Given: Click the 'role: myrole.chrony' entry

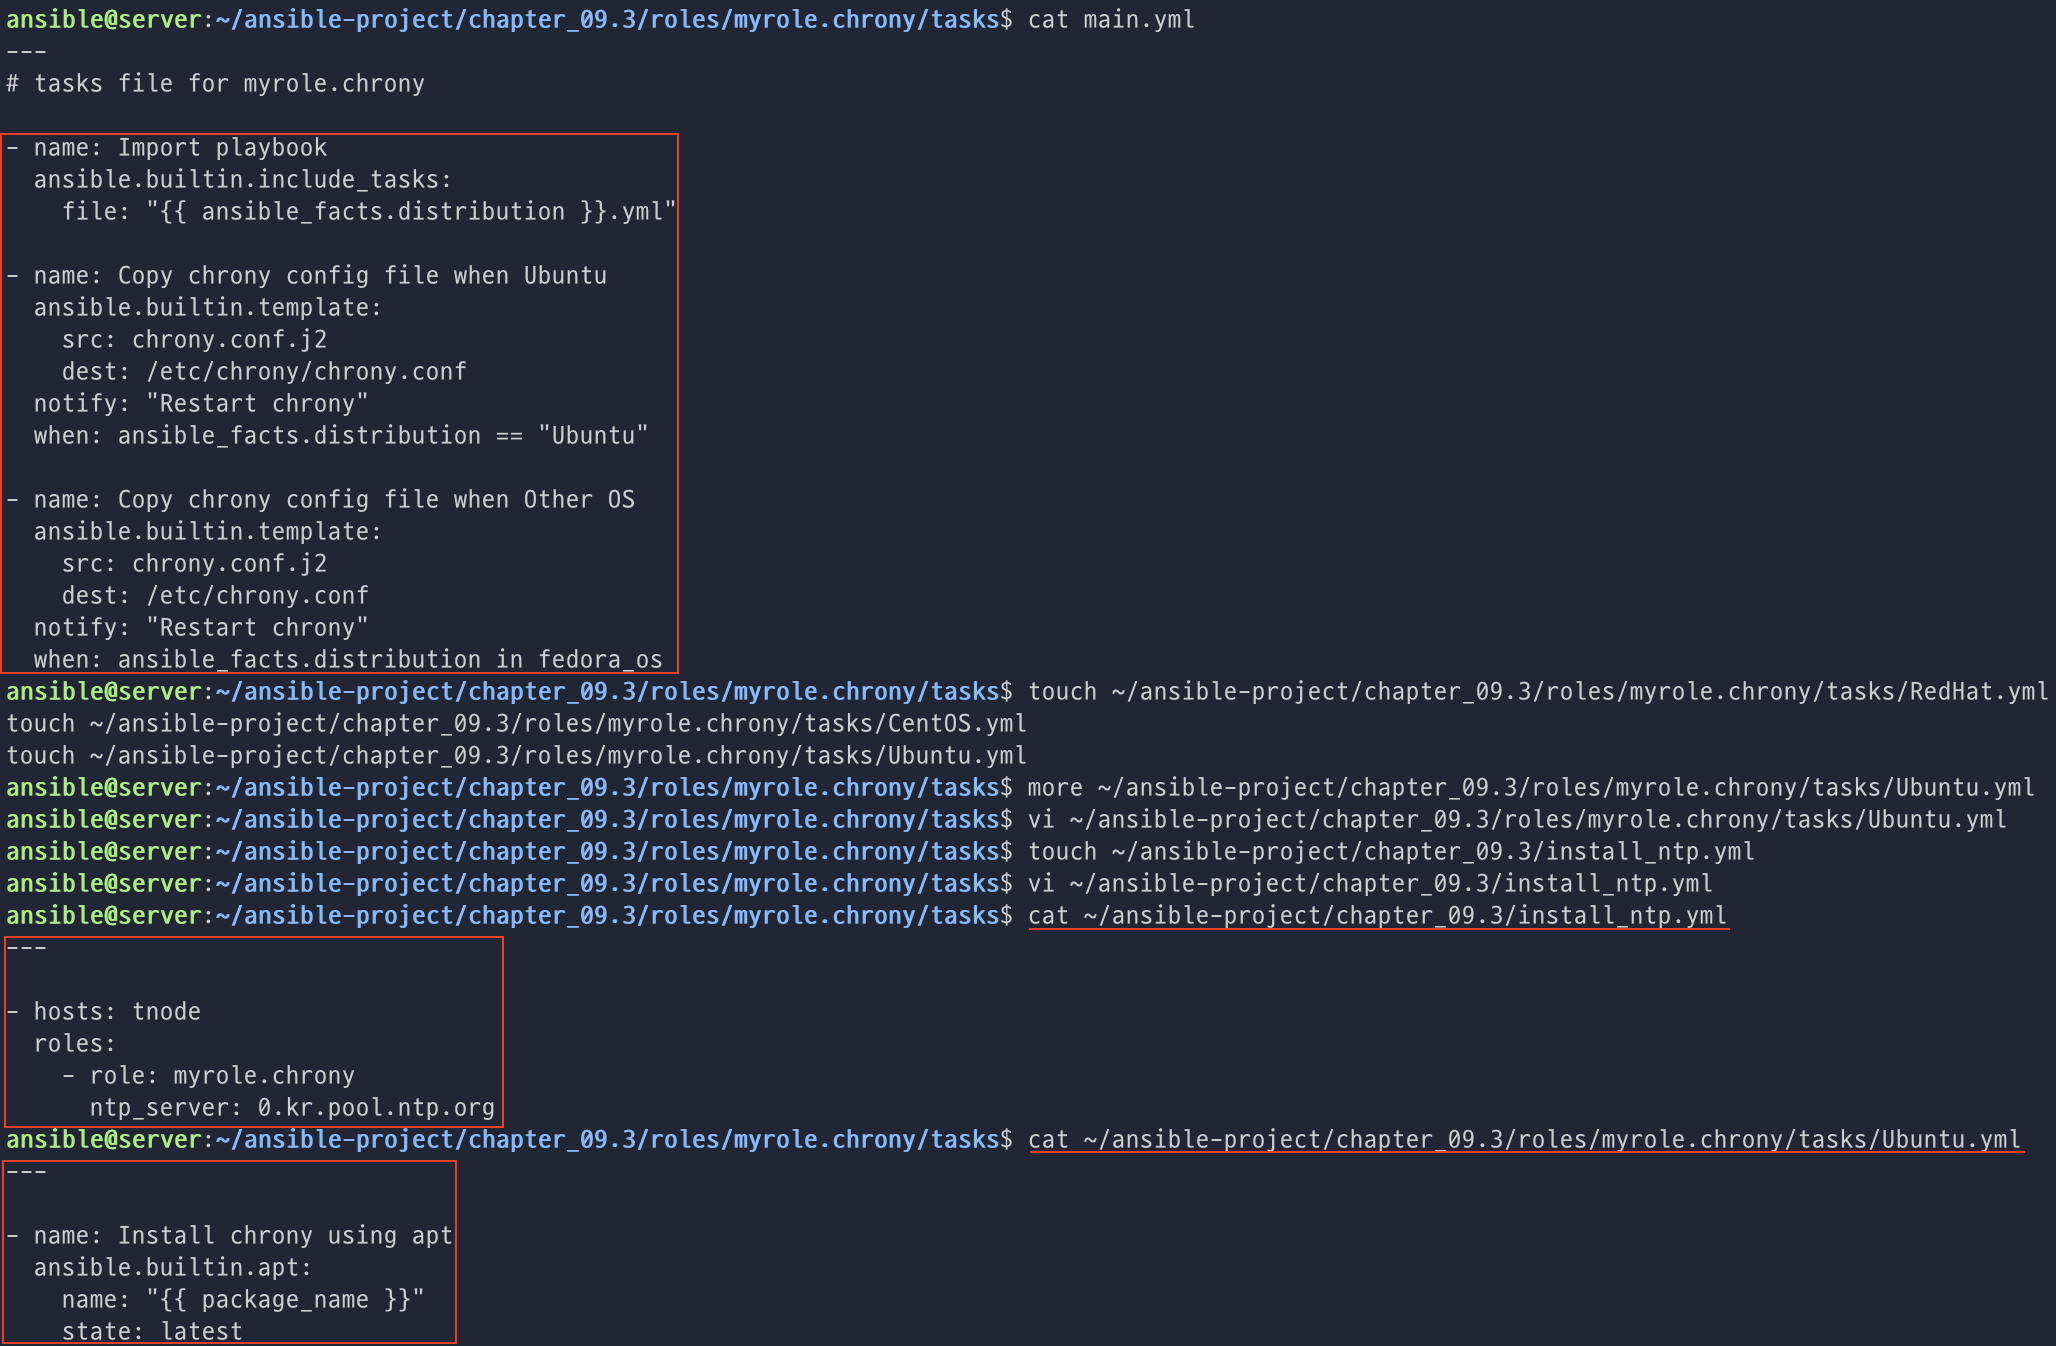Looking at the screenshot, I should coord(220,1076).
